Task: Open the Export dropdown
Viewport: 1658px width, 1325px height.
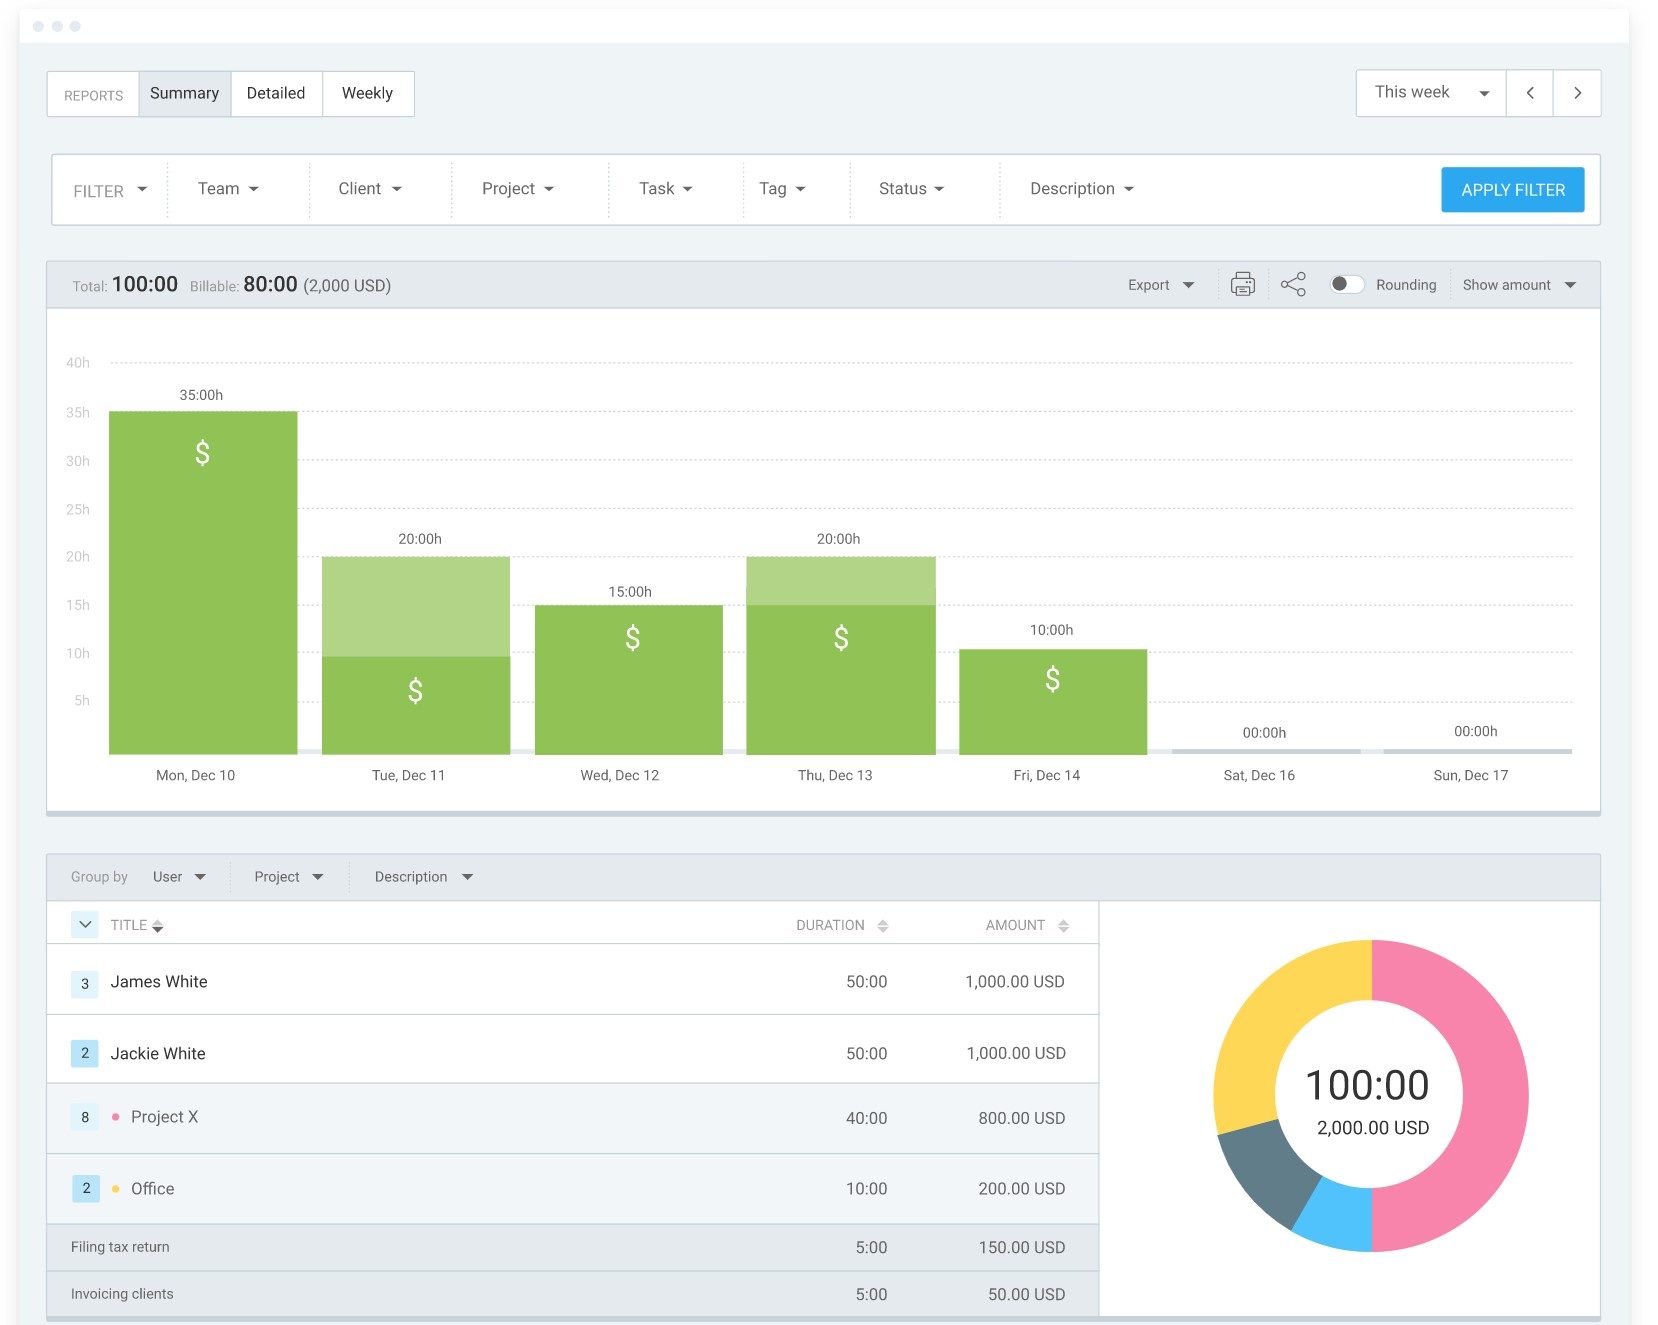Action: 1160,285
